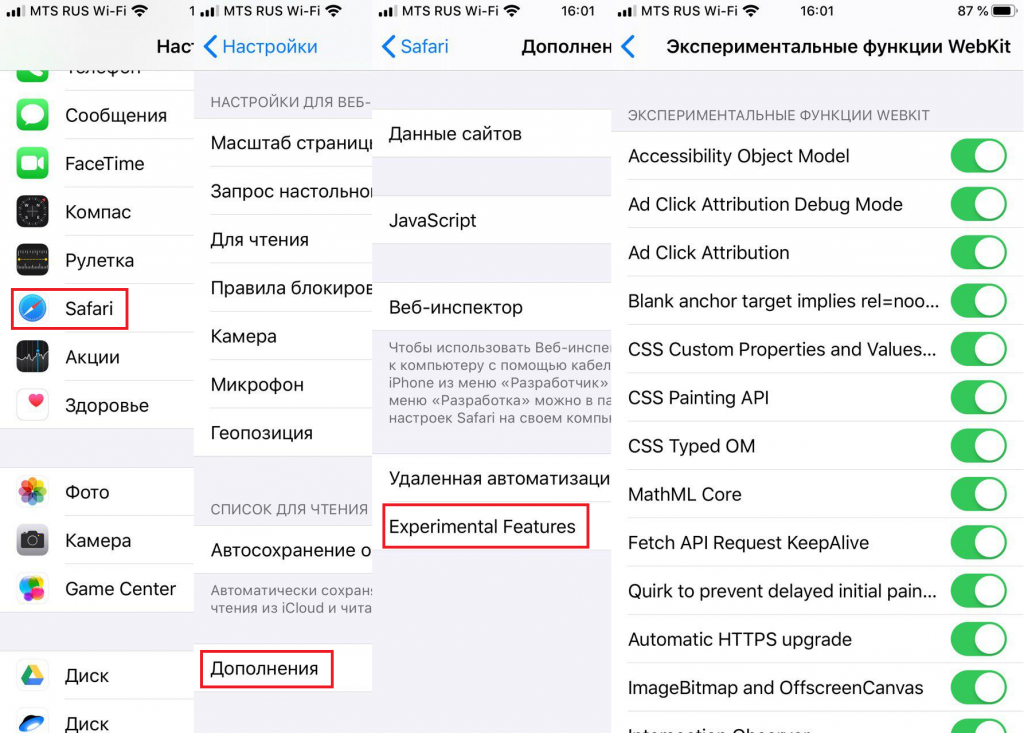The image size is (1024, 733).
Task: Tap back arrow on WebKit features screen
Action: pos(629,47)
